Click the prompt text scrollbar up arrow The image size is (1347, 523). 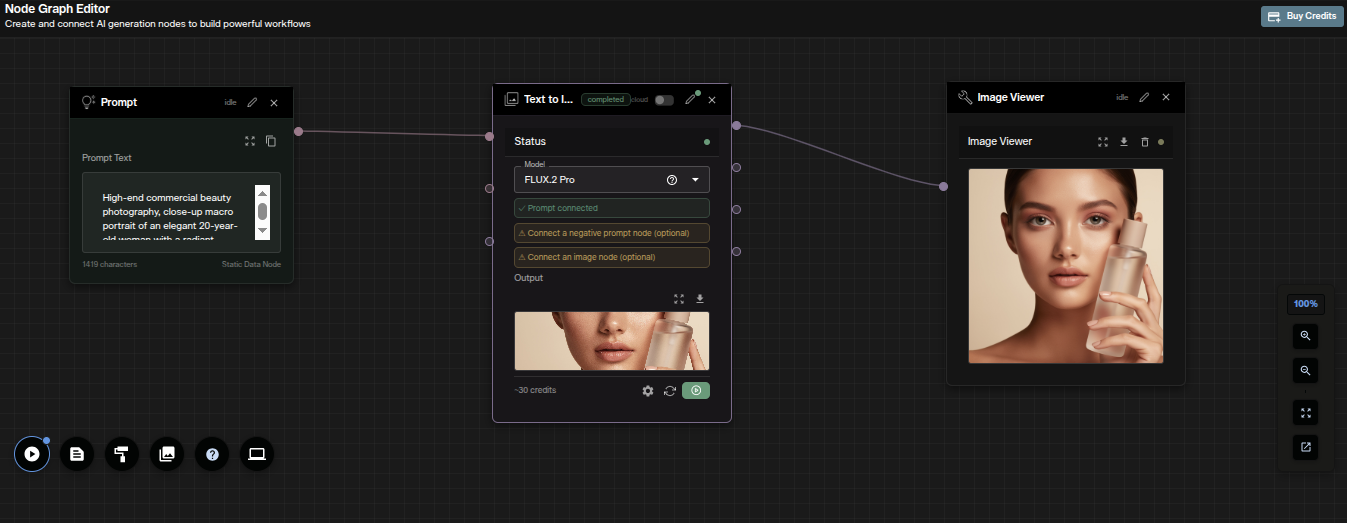(262, 192)
